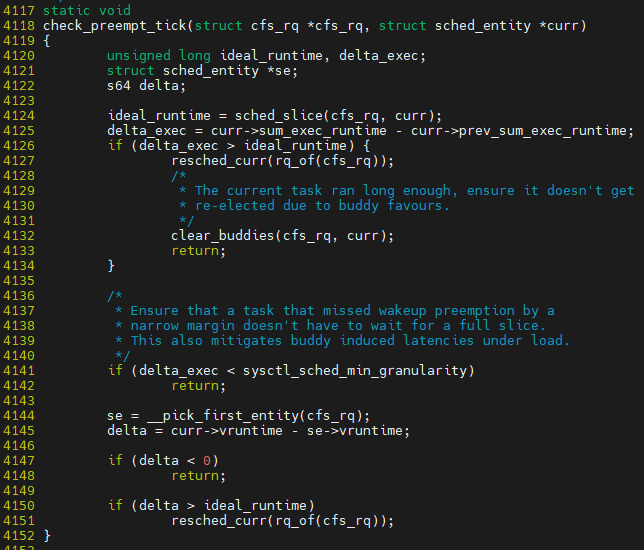Click line number 4117

pyautogui.click(x=19, y=11)
